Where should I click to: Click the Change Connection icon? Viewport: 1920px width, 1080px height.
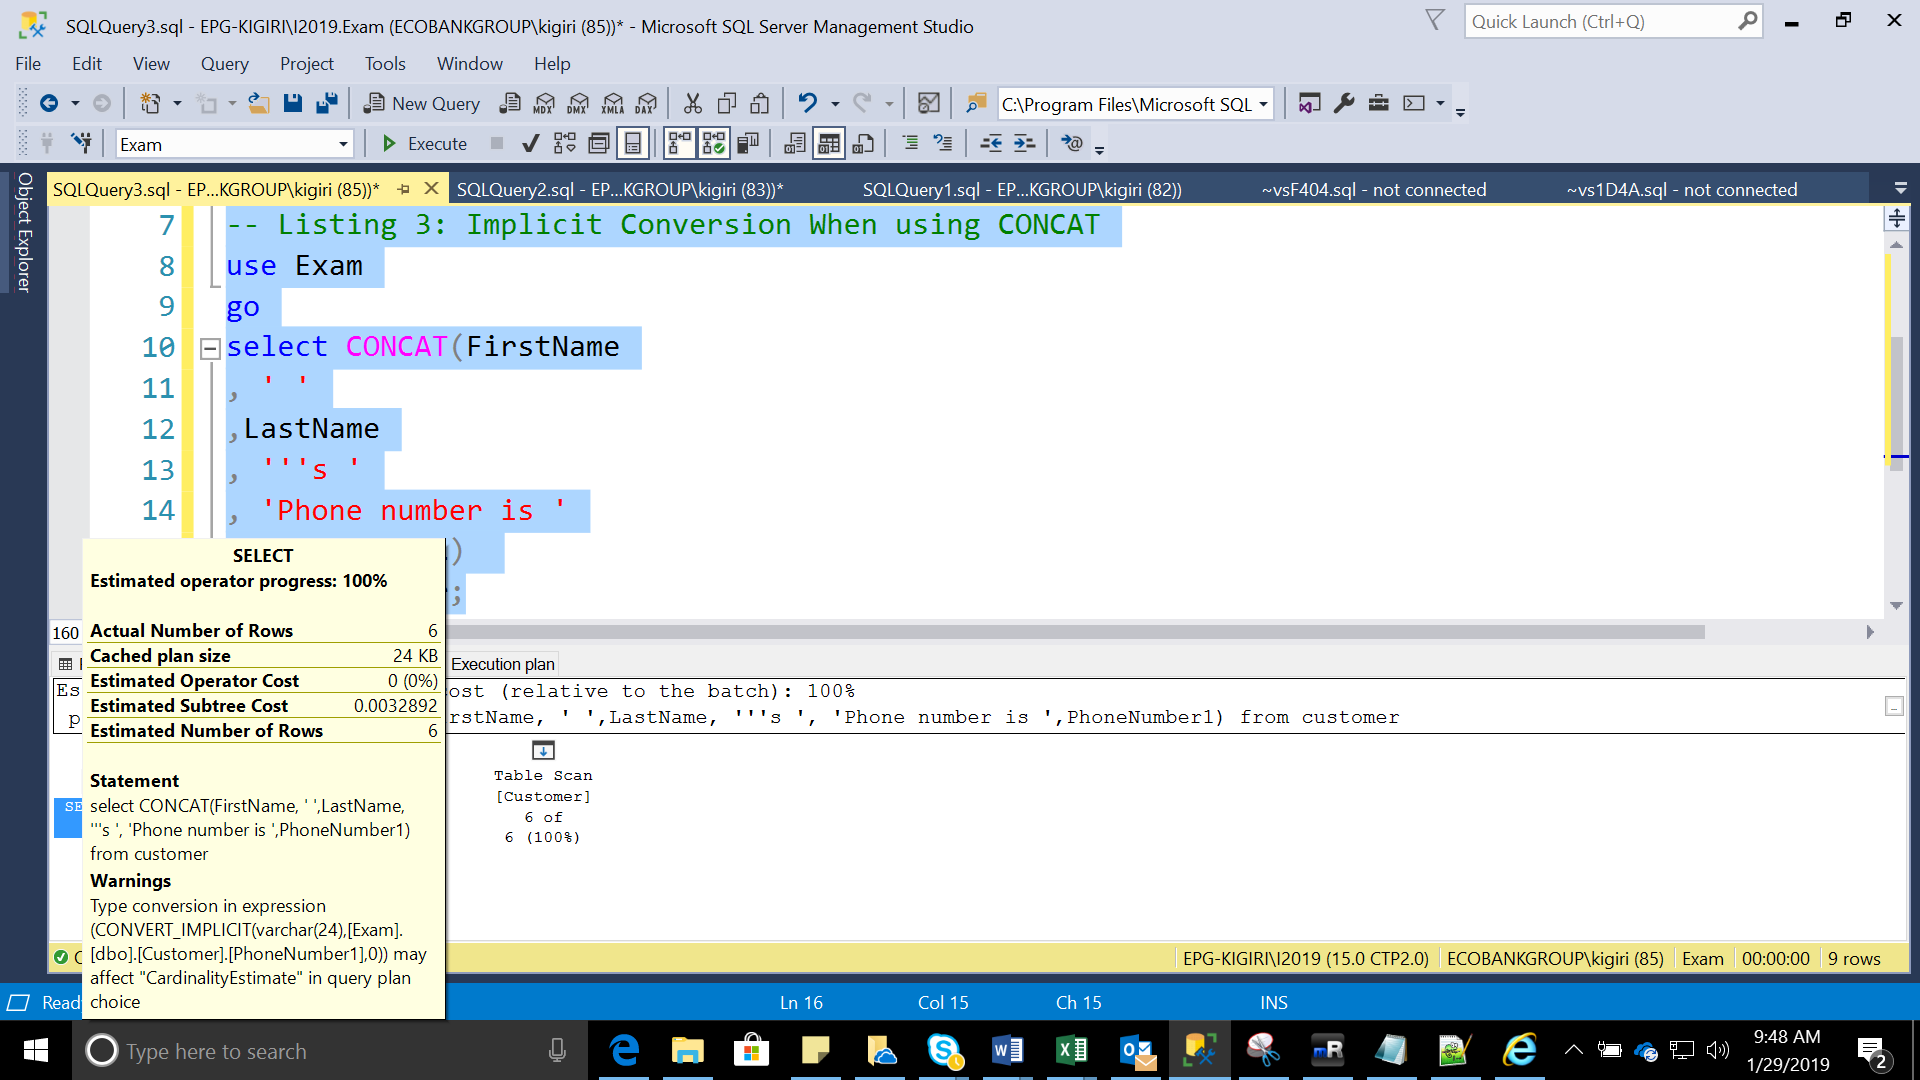pos(82,143)
